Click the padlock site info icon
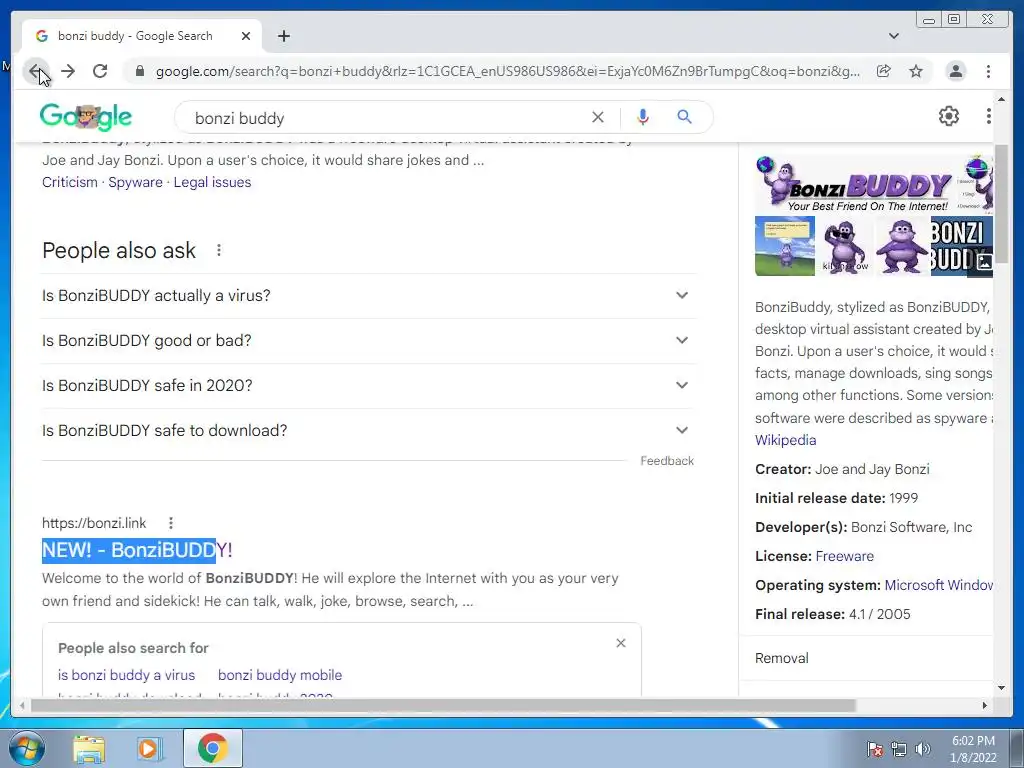 pos(140,71)
